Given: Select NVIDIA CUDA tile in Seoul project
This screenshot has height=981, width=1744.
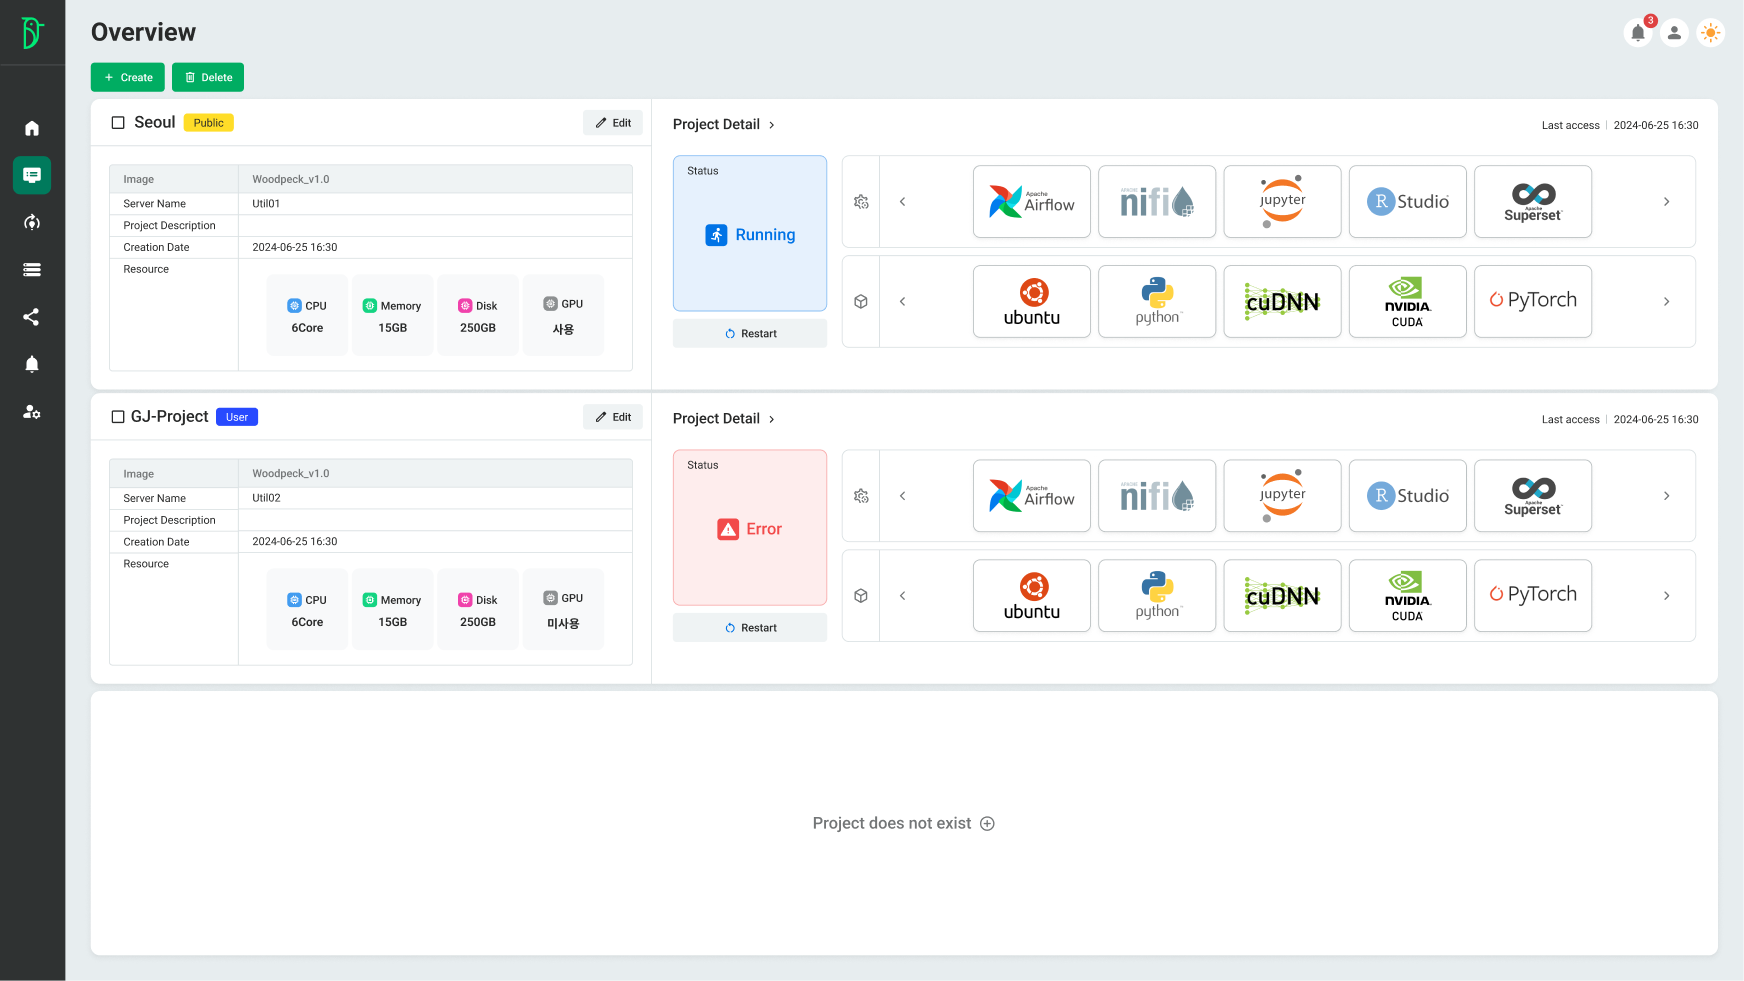Looking at the screenshot, I should 1408,302.
